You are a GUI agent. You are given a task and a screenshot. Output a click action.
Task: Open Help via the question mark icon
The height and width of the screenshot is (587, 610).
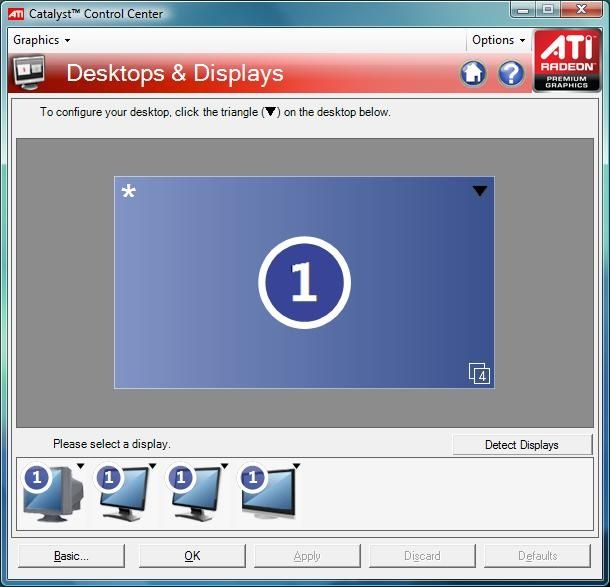click(x=511, y=73)
